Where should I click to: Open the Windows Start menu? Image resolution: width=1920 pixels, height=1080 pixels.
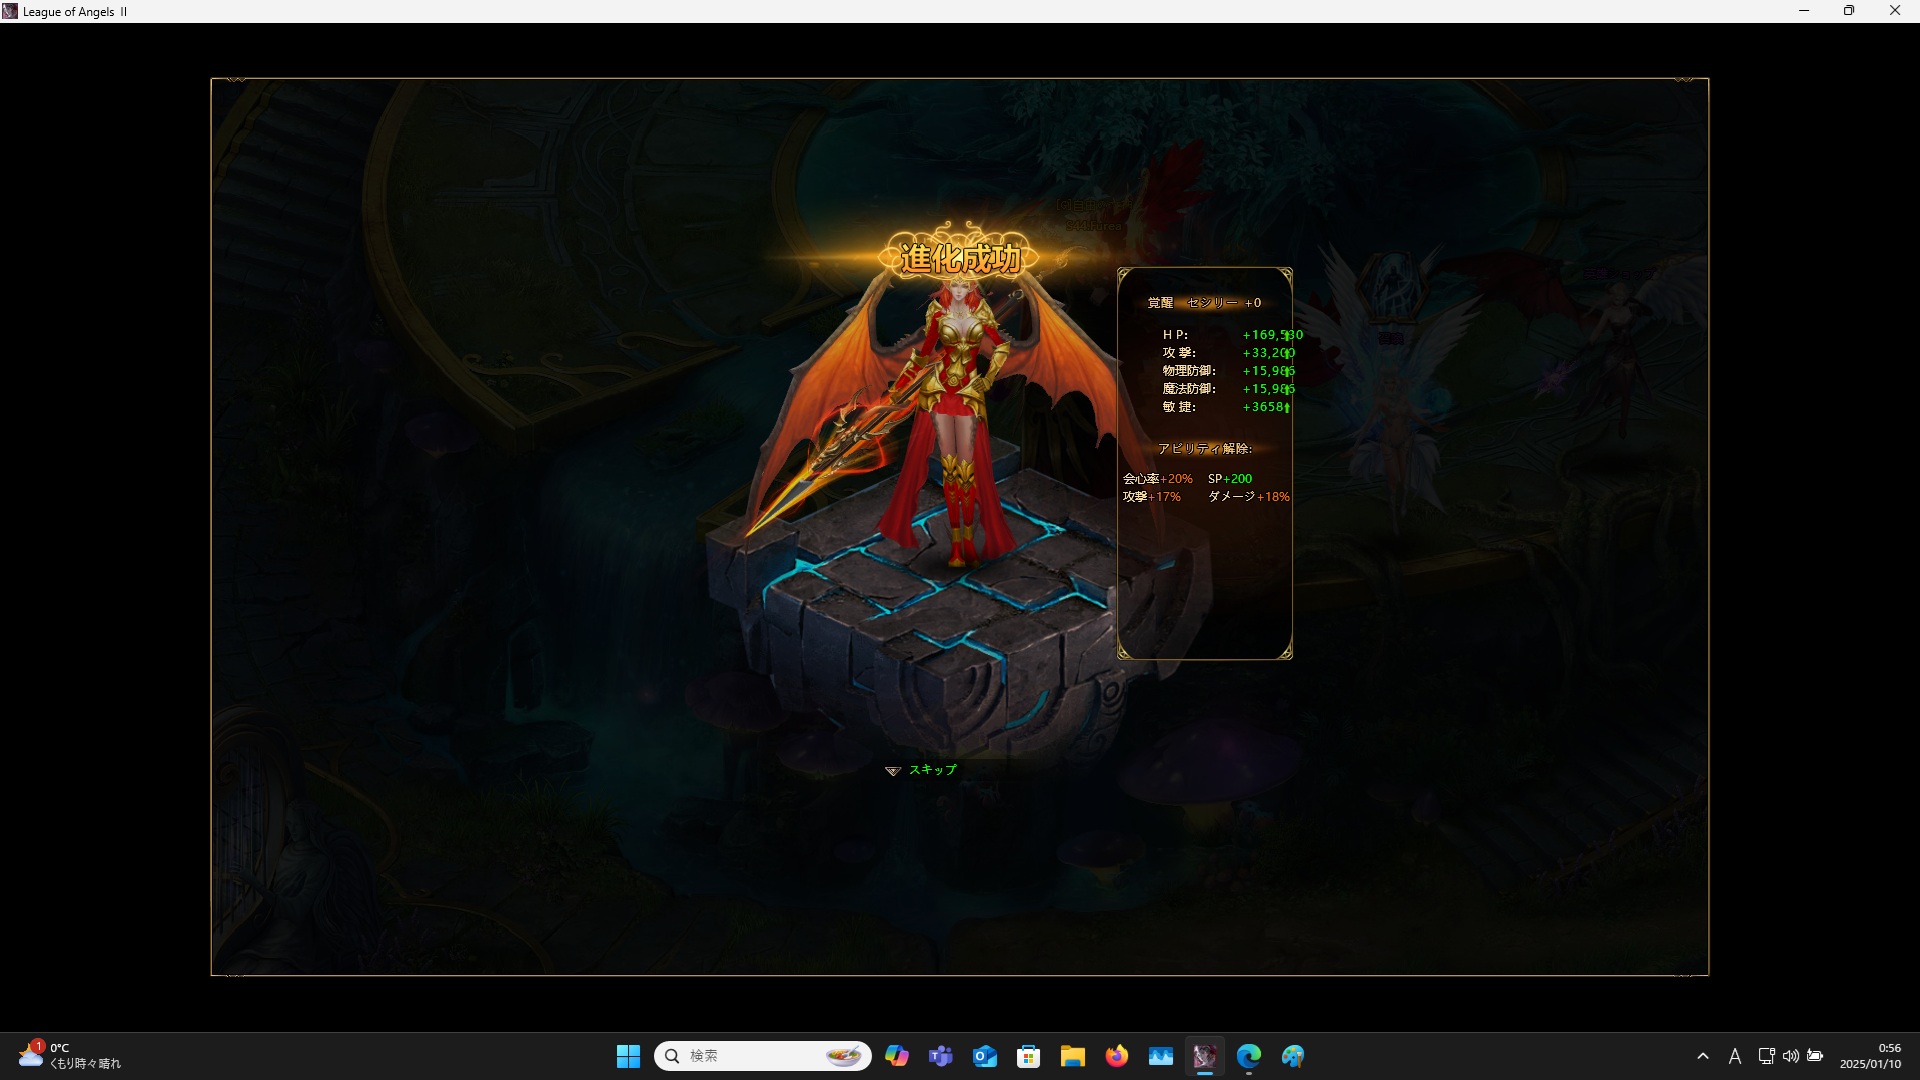[x=628, y=1056]
